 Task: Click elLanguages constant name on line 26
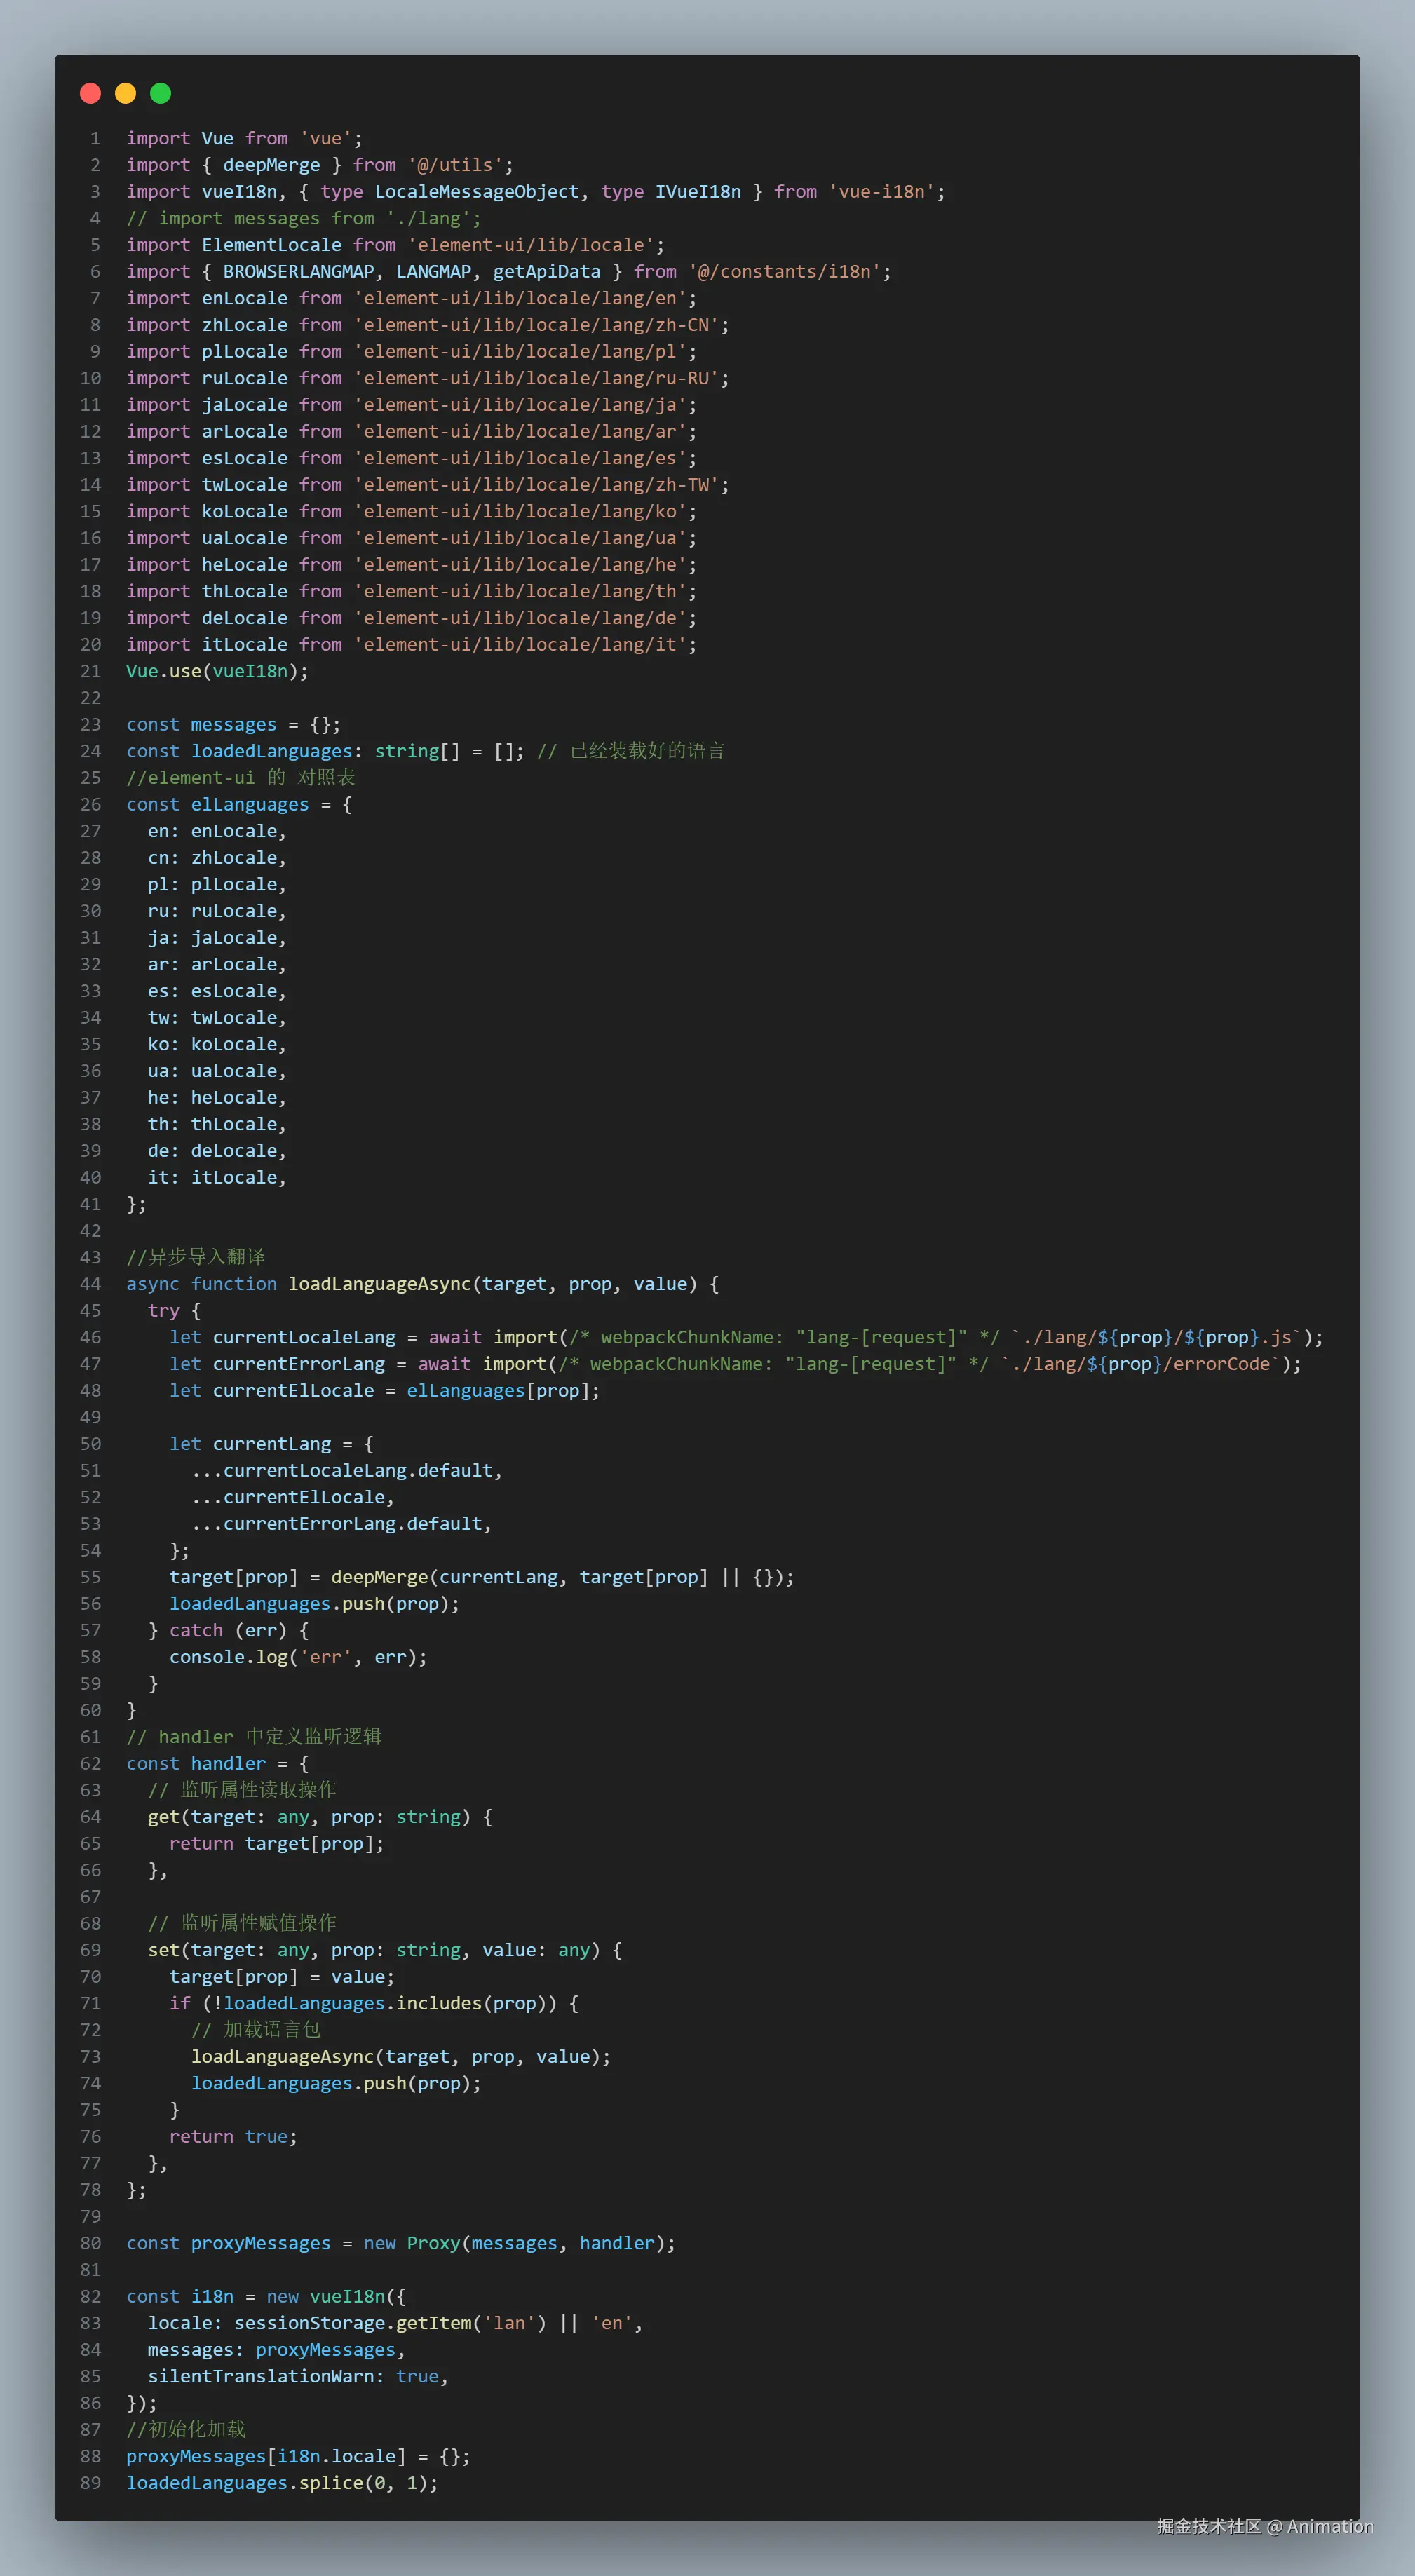(x=249, y=804)
